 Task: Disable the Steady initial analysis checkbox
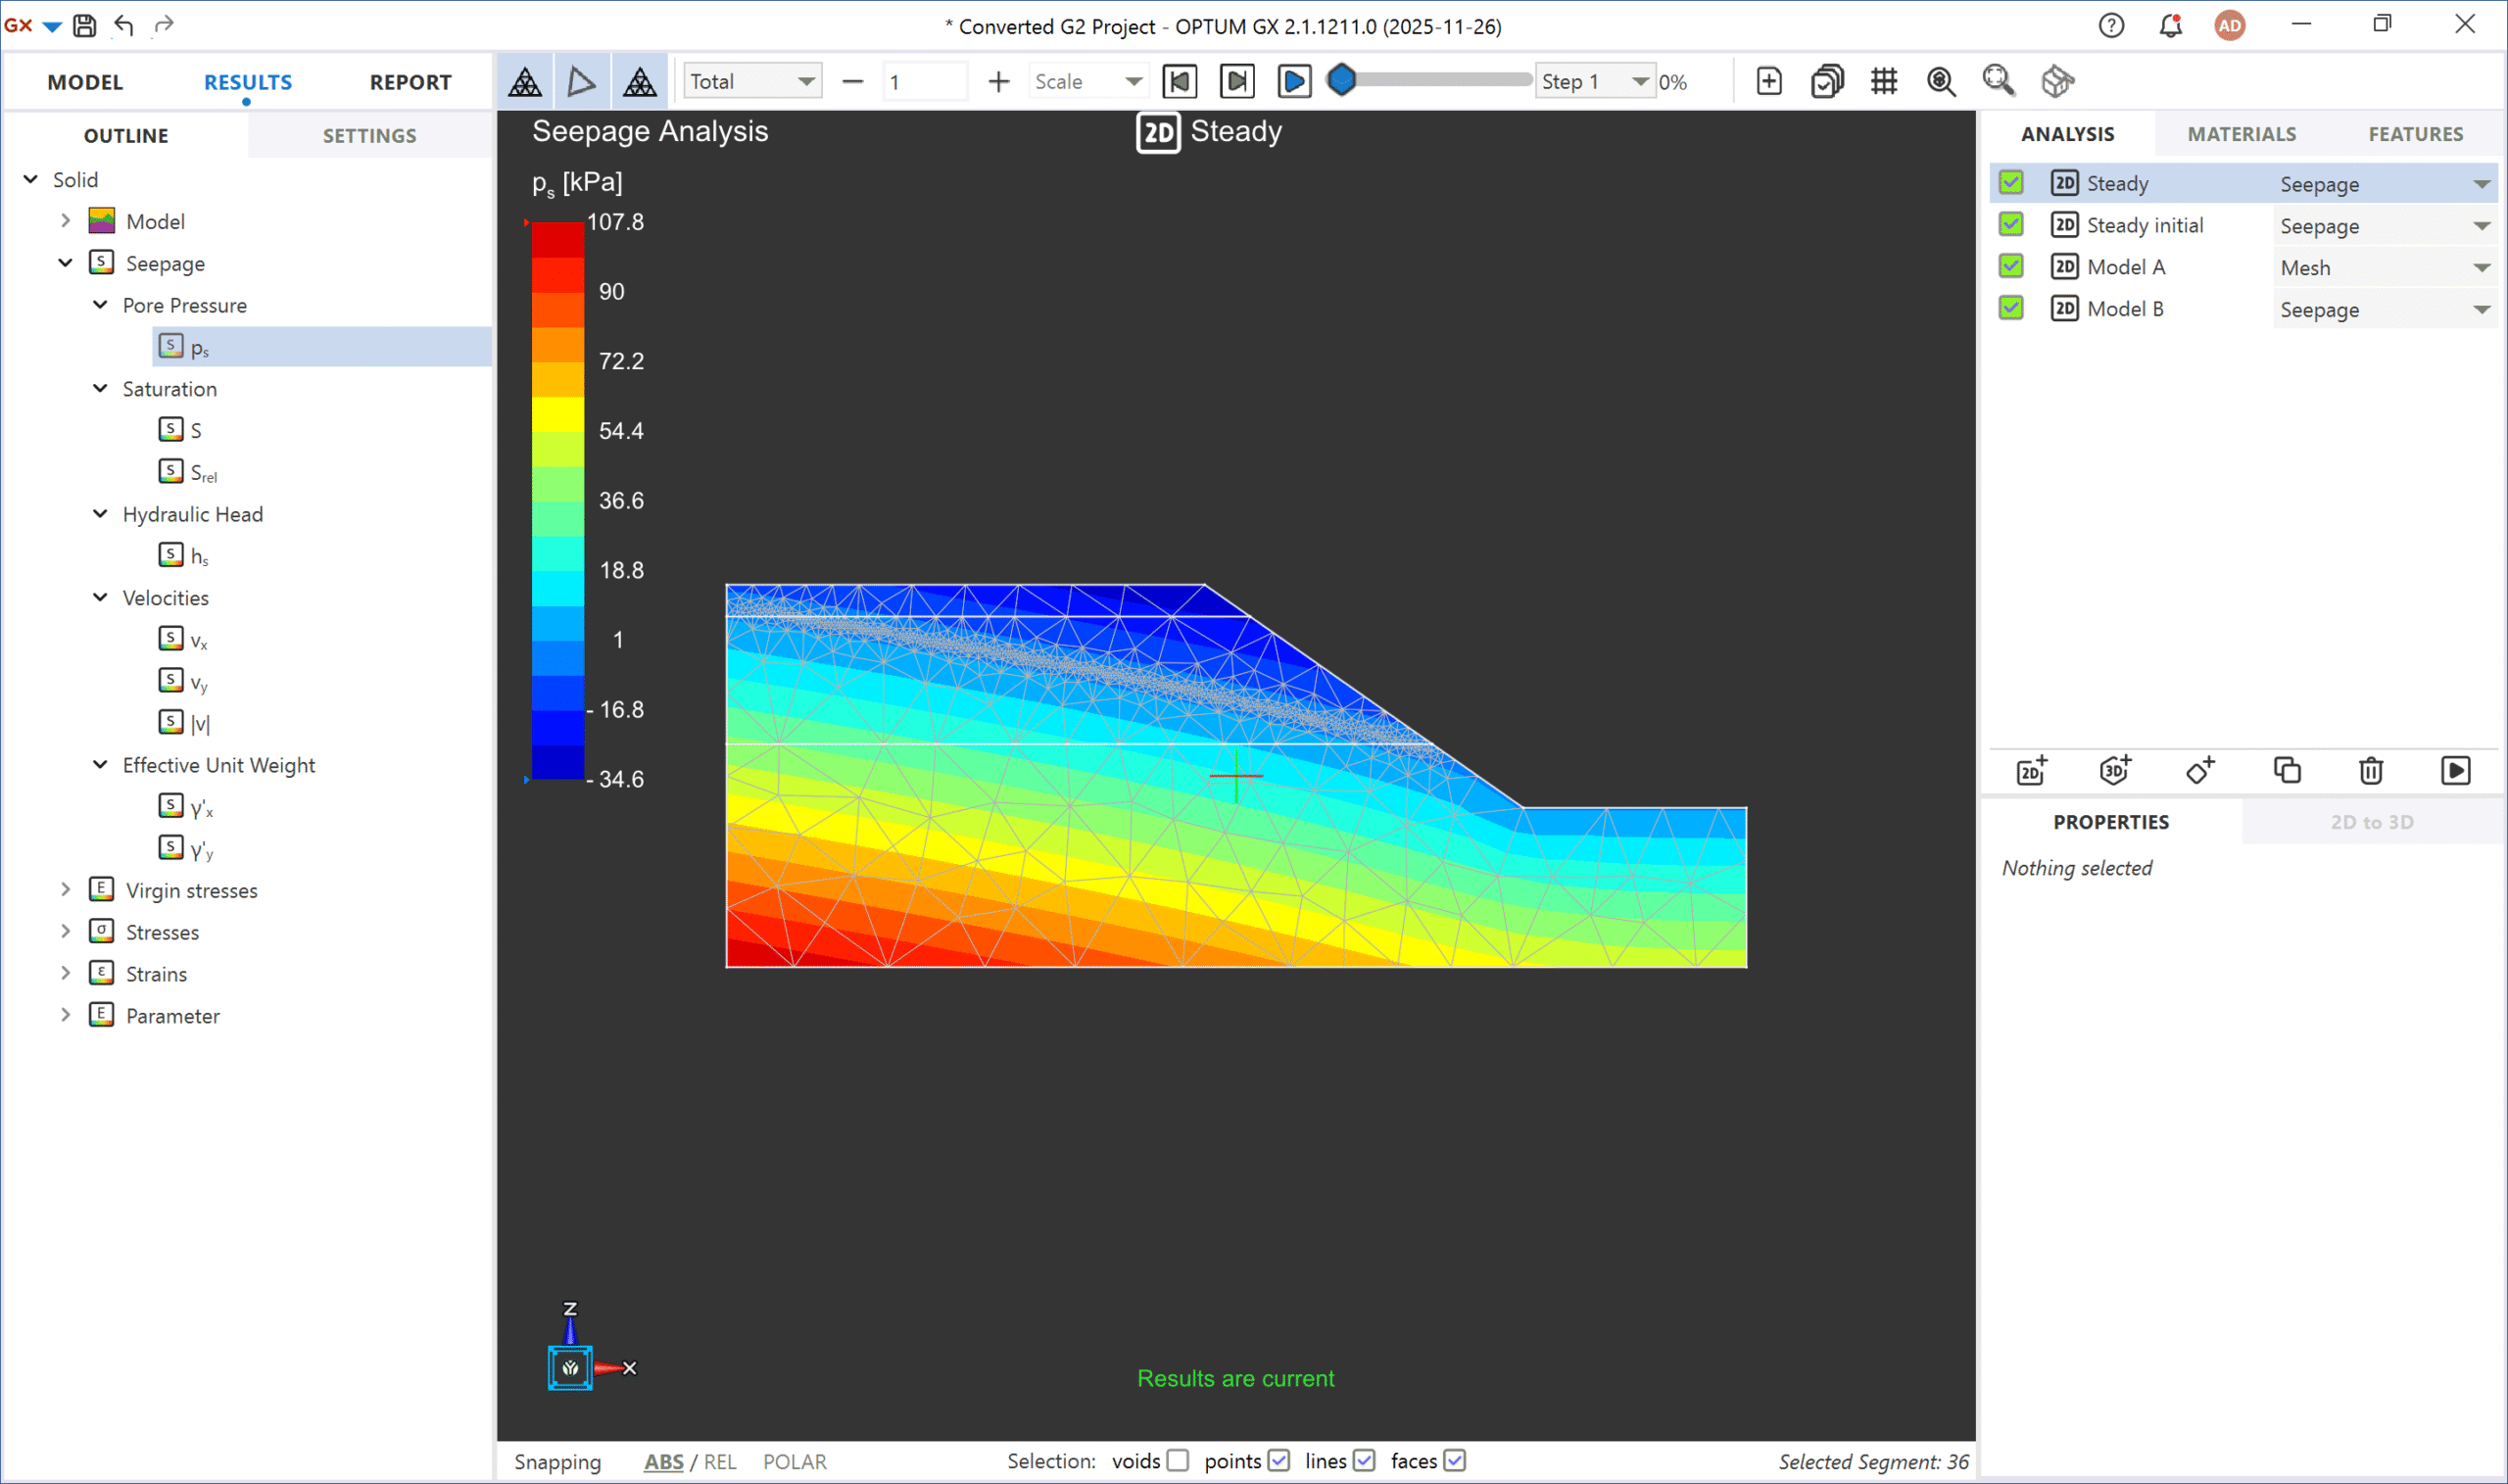point(2011,224)
